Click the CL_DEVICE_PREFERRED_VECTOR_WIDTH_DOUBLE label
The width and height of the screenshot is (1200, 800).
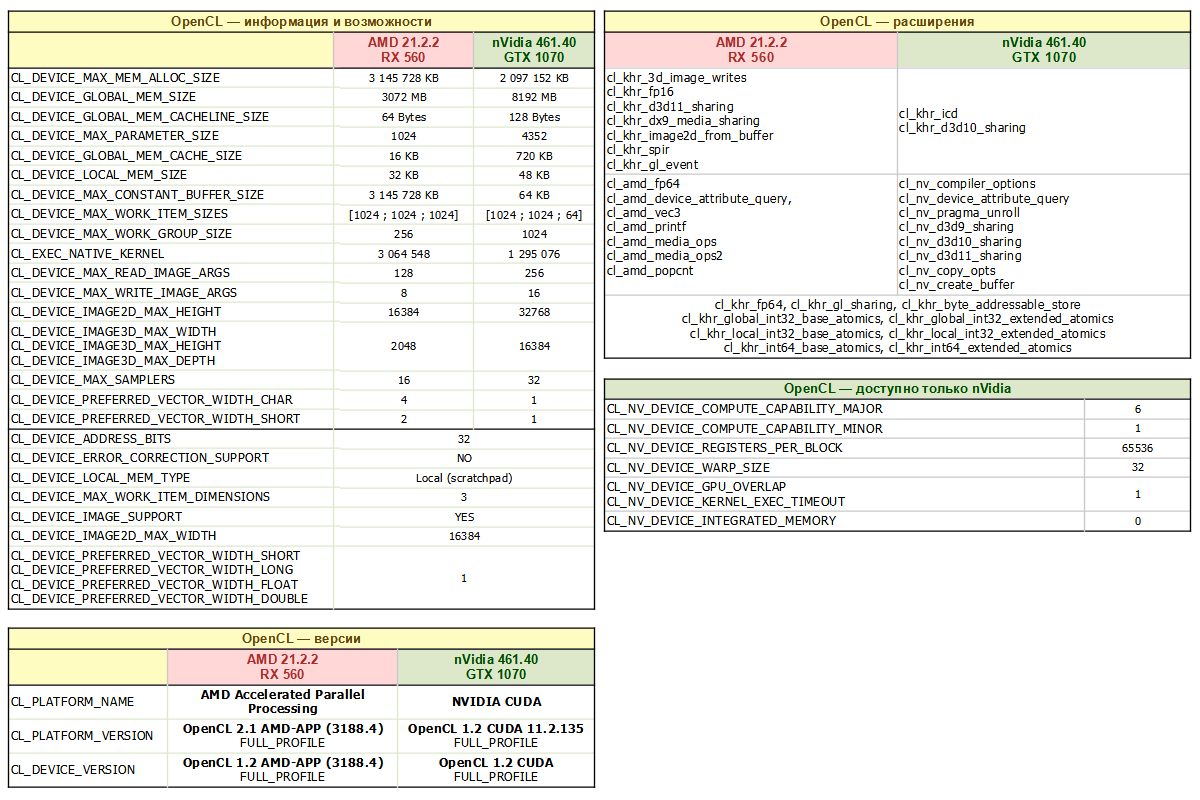point(160,599)
